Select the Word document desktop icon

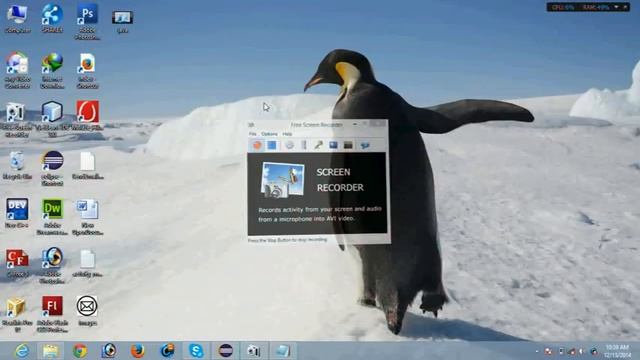click(x=87, y=217)
